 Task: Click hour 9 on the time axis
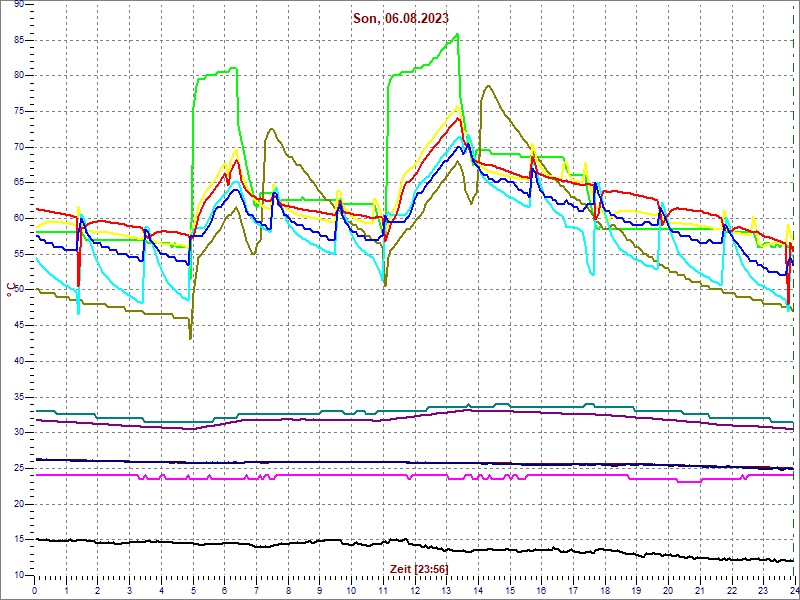pos(319,590)
